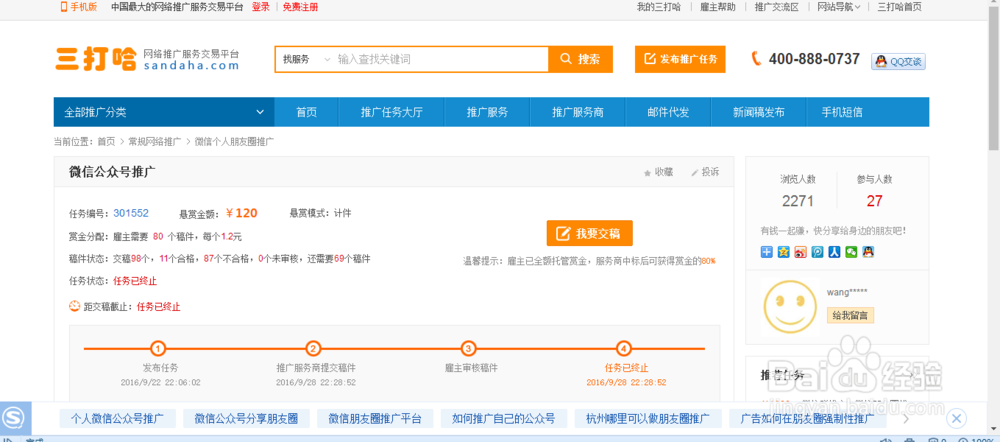Click suggestion 微信朋友圈推广平台
This screenshot has width=1000, height=442.
375,418
